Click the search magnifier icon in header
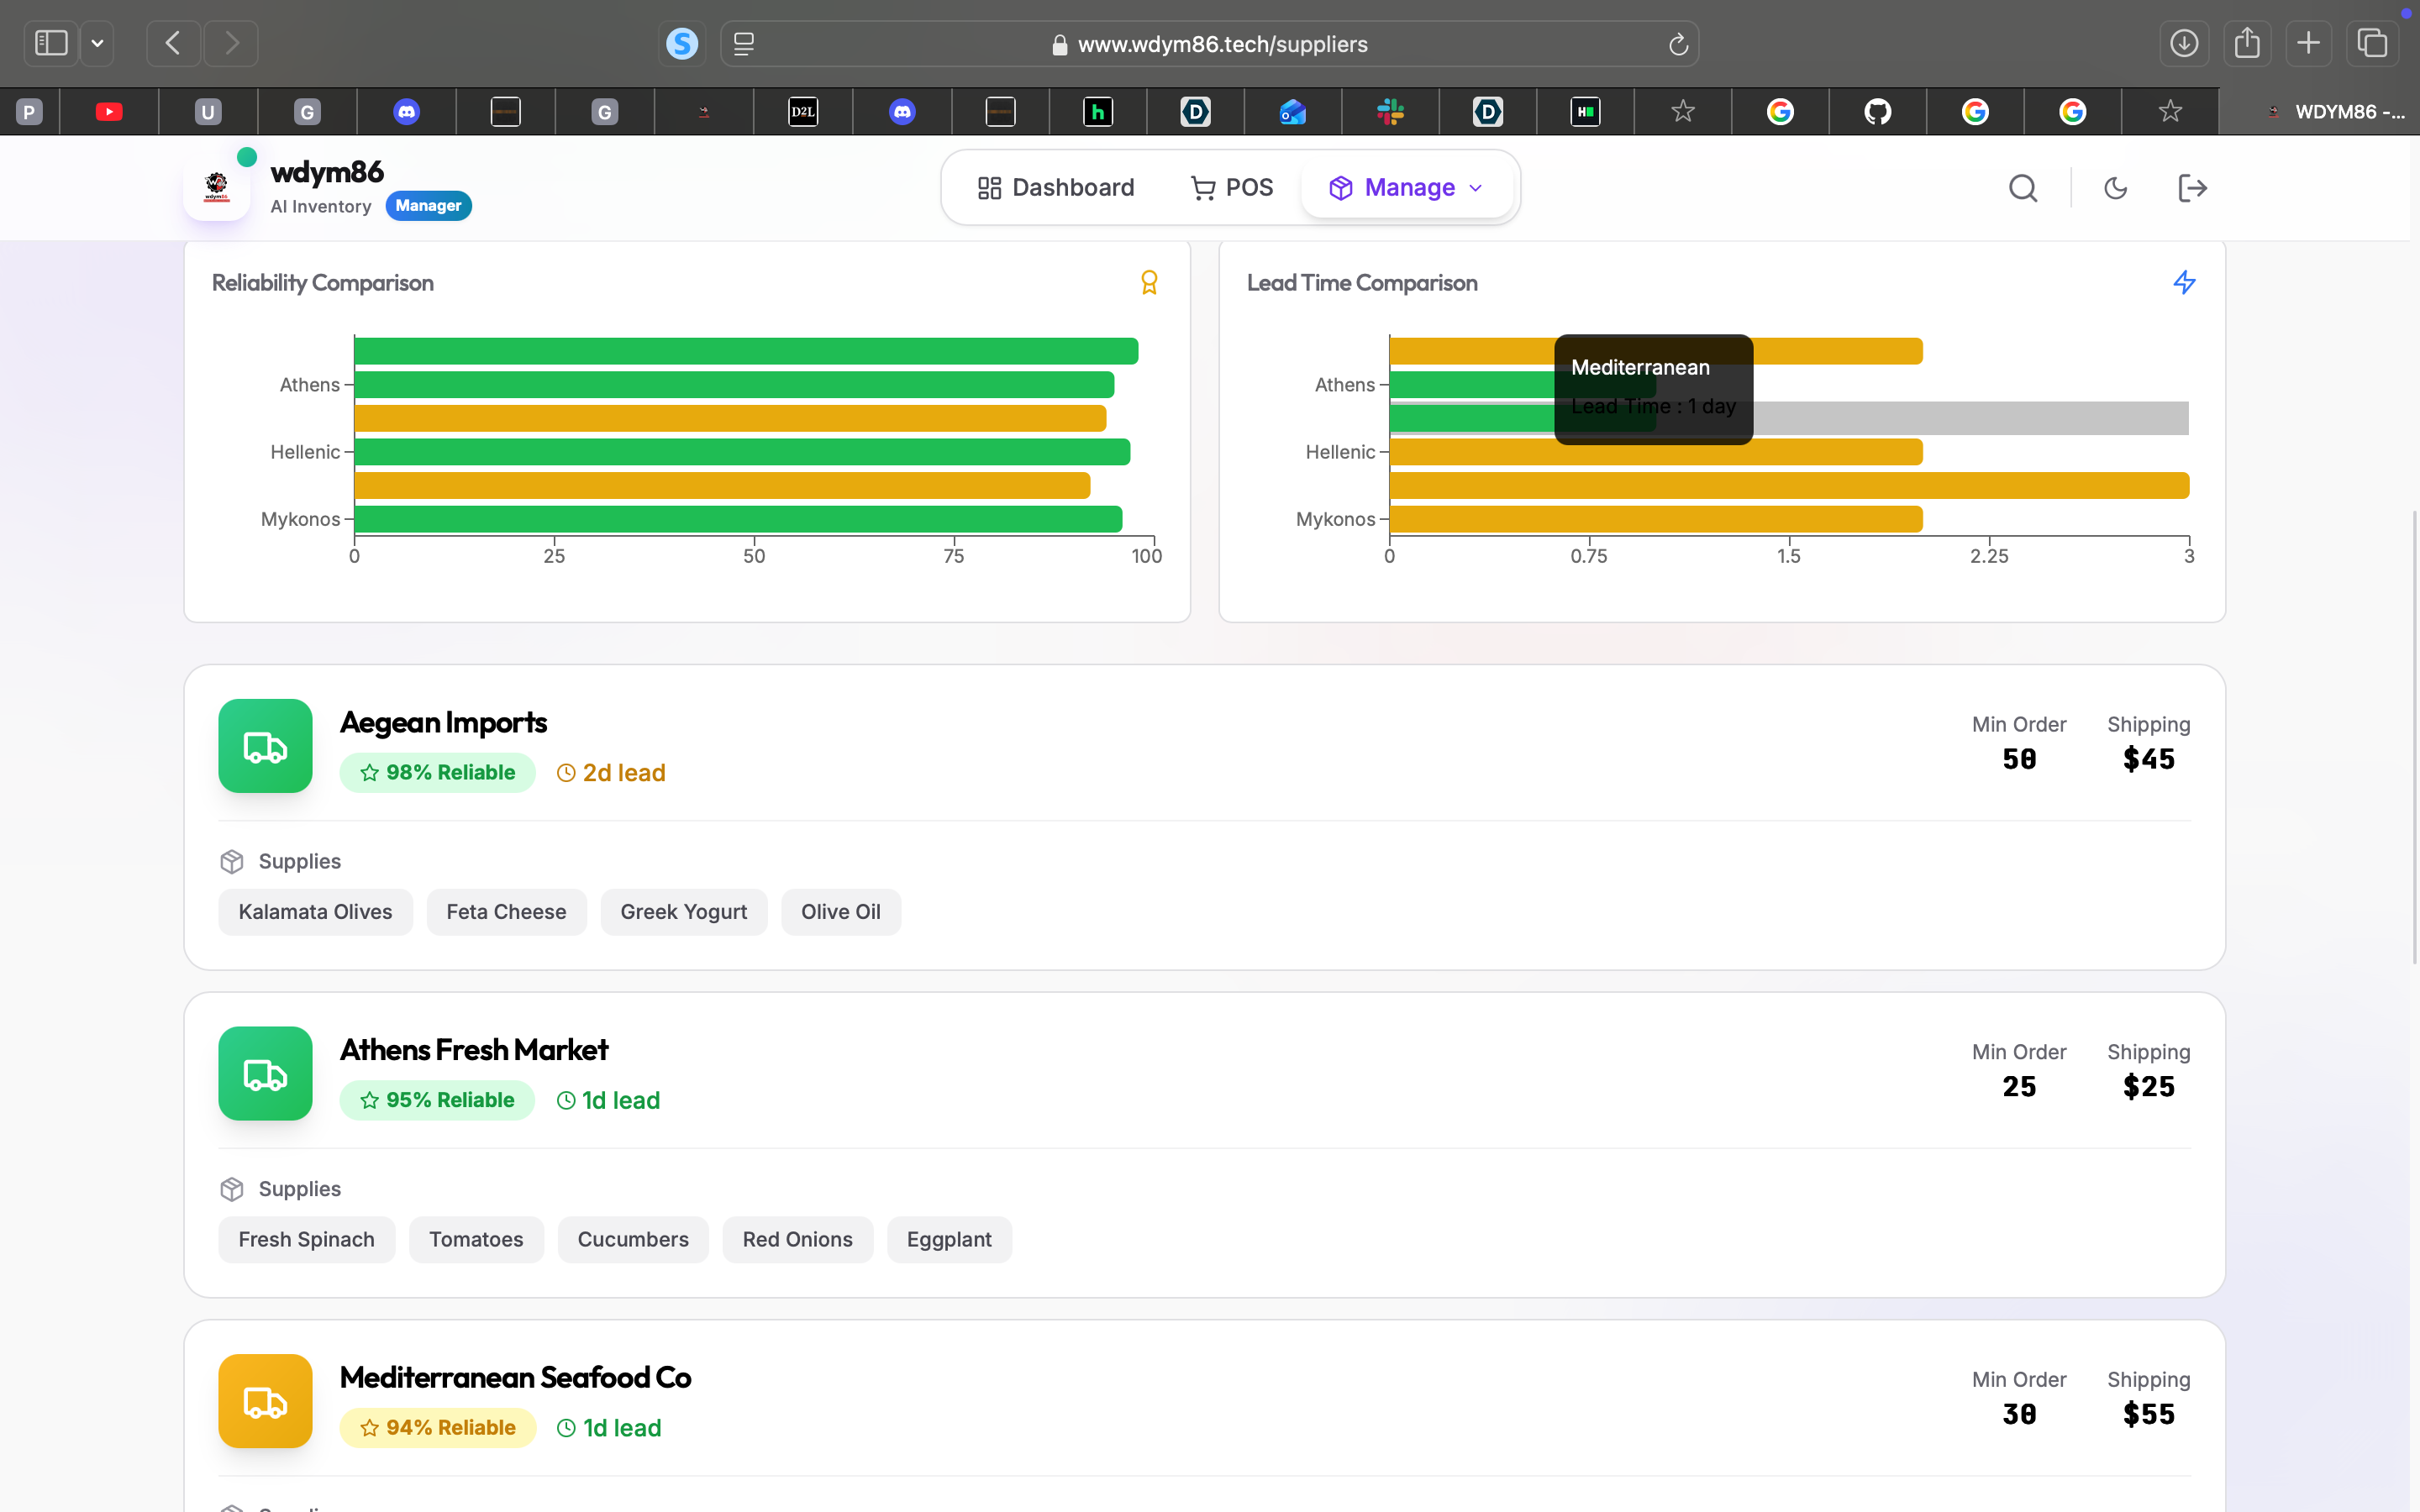The width and height of the screenshot is (2420, 1512). point(2023,188)
